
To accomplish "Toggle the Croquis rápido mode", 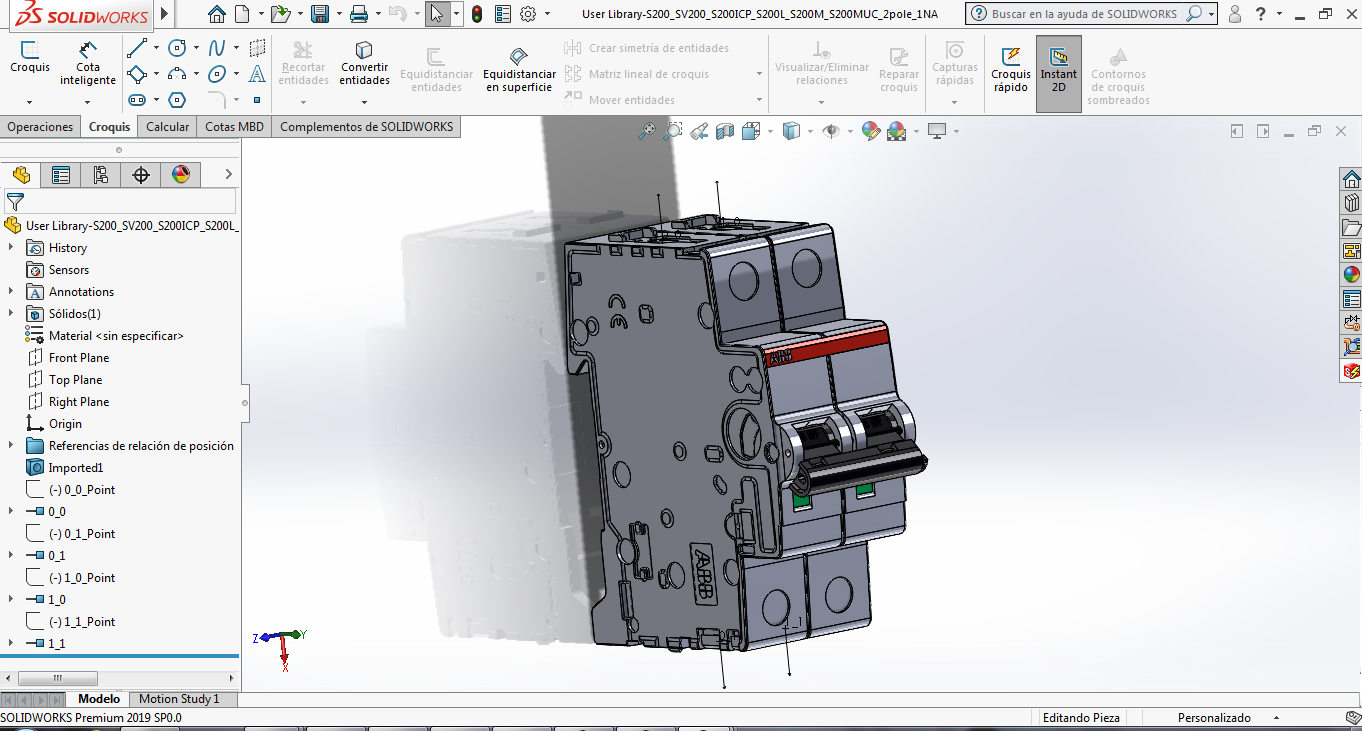I will point(1010,68).
